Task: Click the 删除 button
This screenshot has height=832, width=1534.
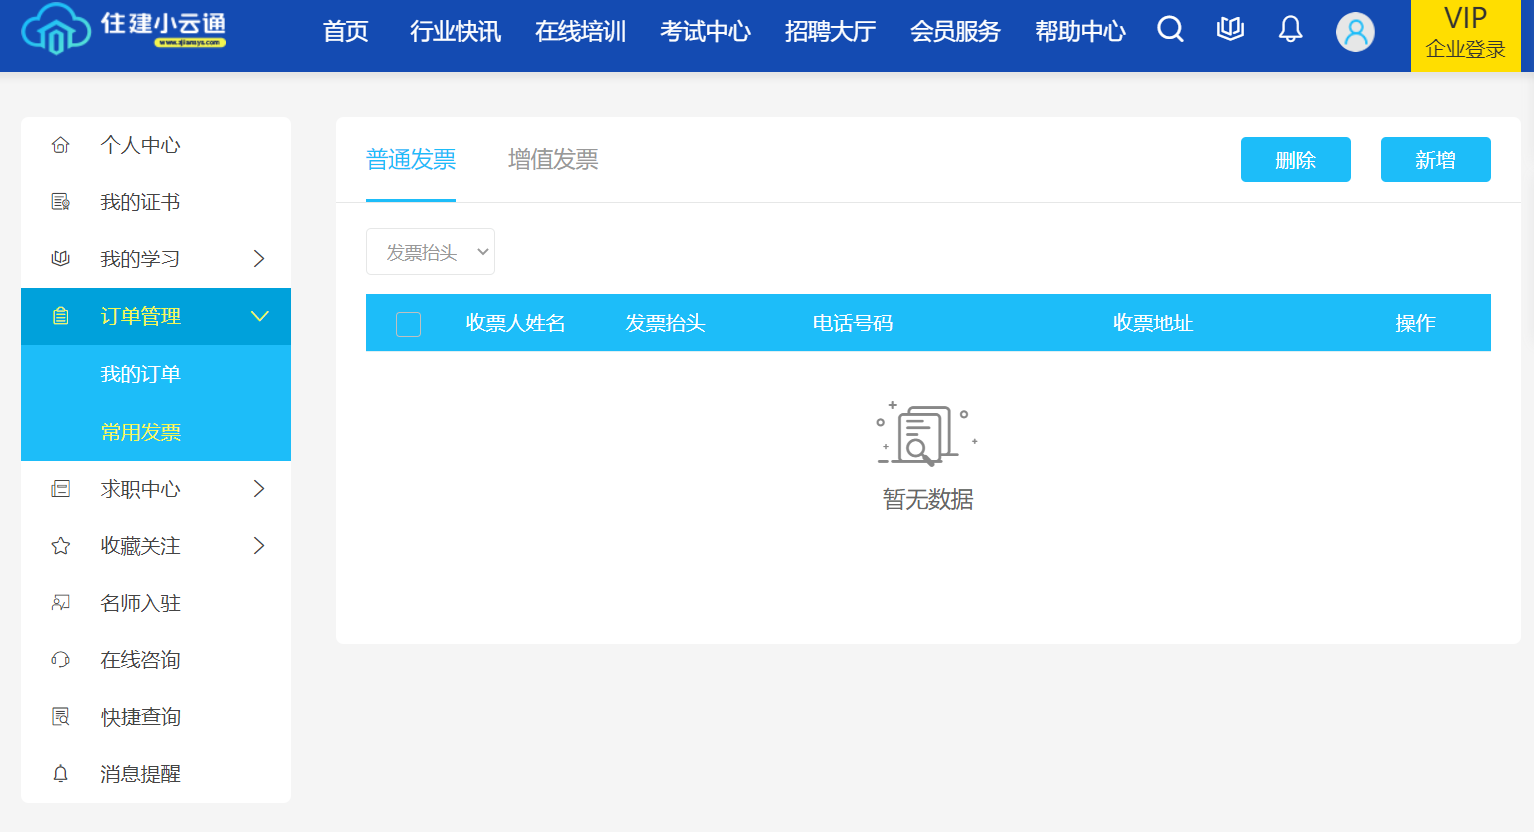Action: click(x=1295, y=160)
